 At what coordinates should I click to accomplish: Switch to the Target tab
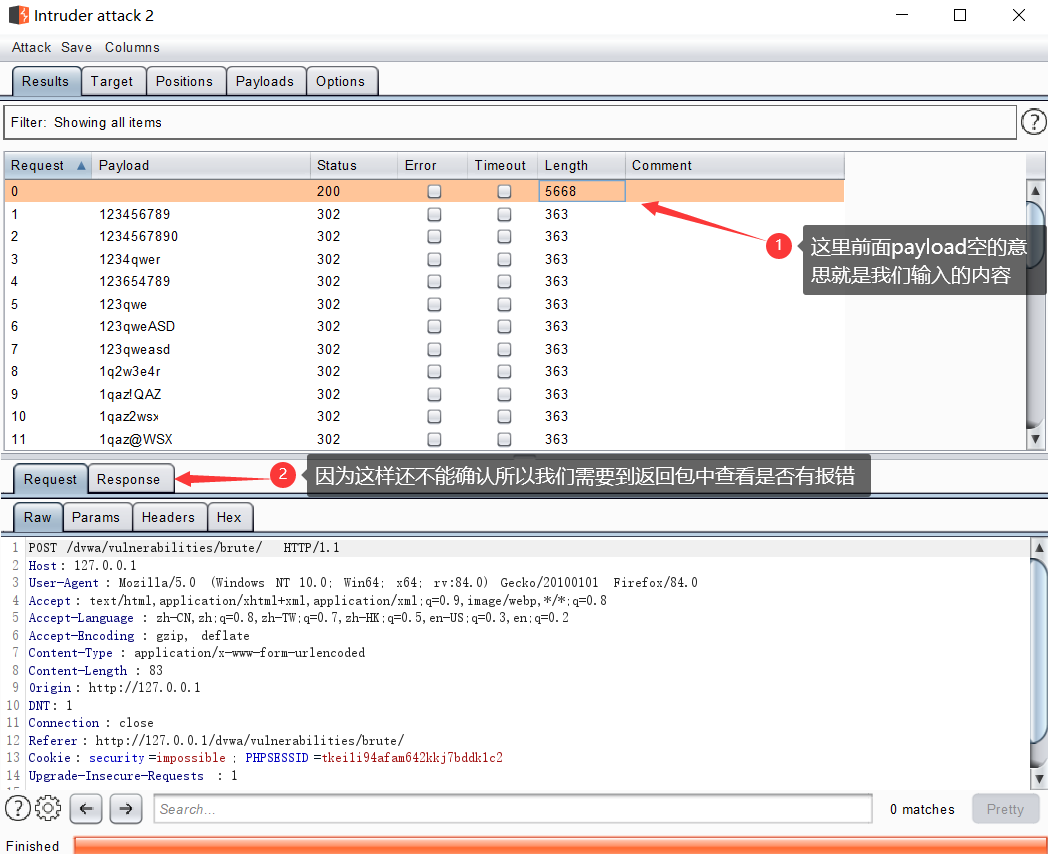point(113,82)
